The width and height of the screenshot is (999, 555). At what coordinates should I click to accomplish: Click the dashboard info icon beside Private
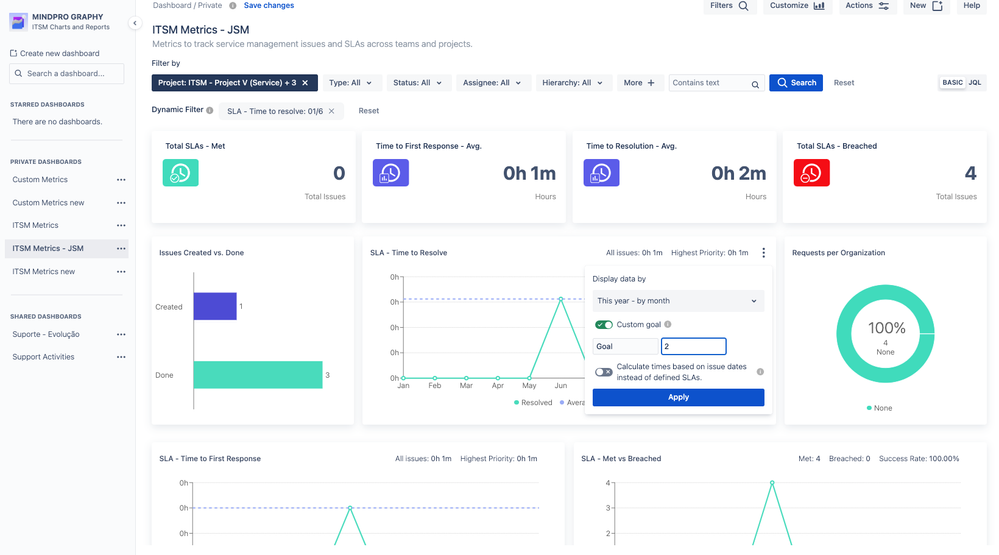click(233, 6)
